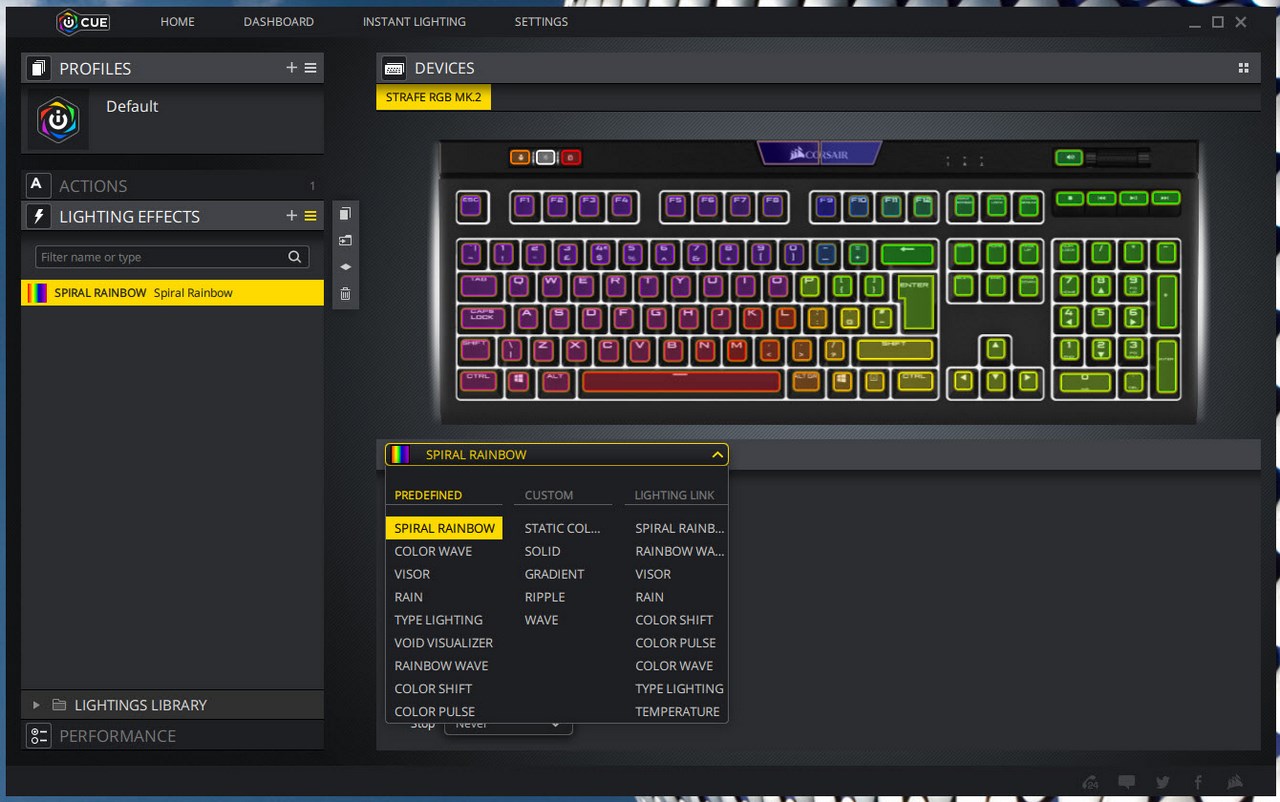The height and width of the screenshot is (802, 1280).
Task: Open the Settings tab
Action: point(541,21)
